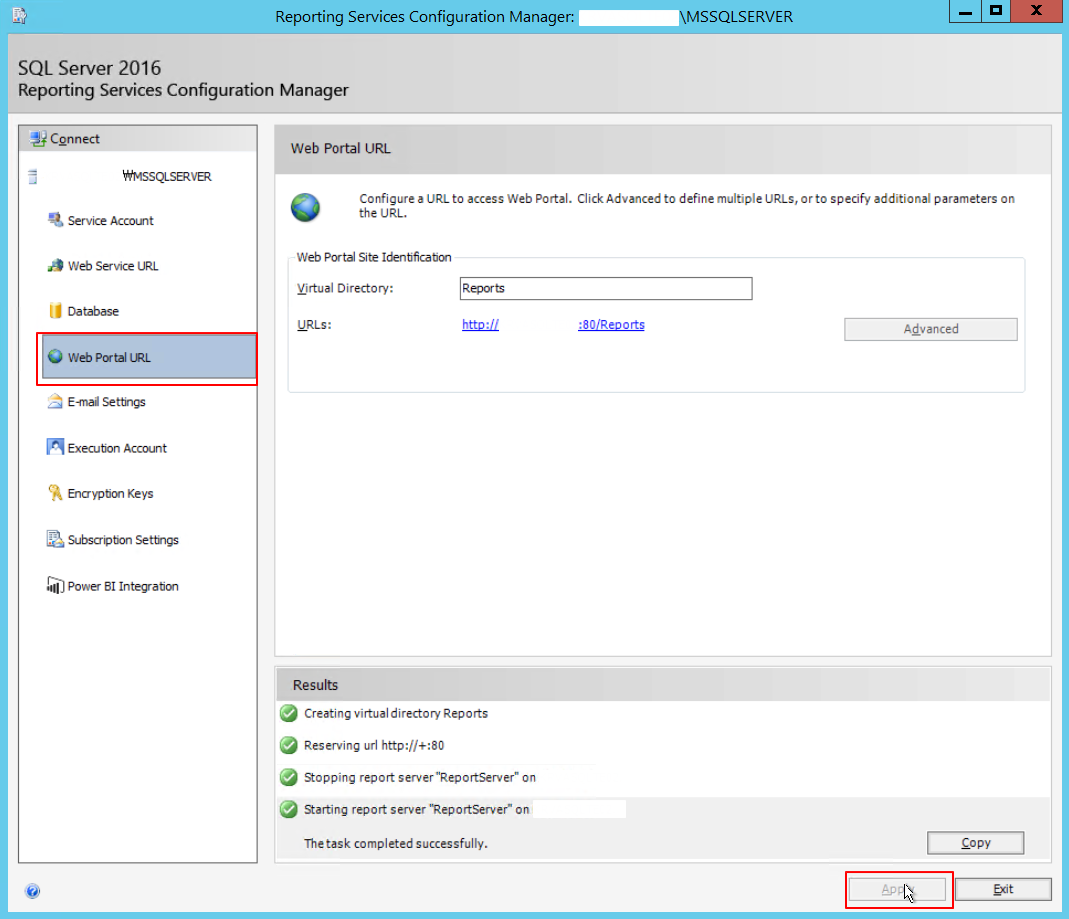Click the Web Service URL icon
Image resolution: width=1069 pixels, height=919 pixels.
click(55, 266)
